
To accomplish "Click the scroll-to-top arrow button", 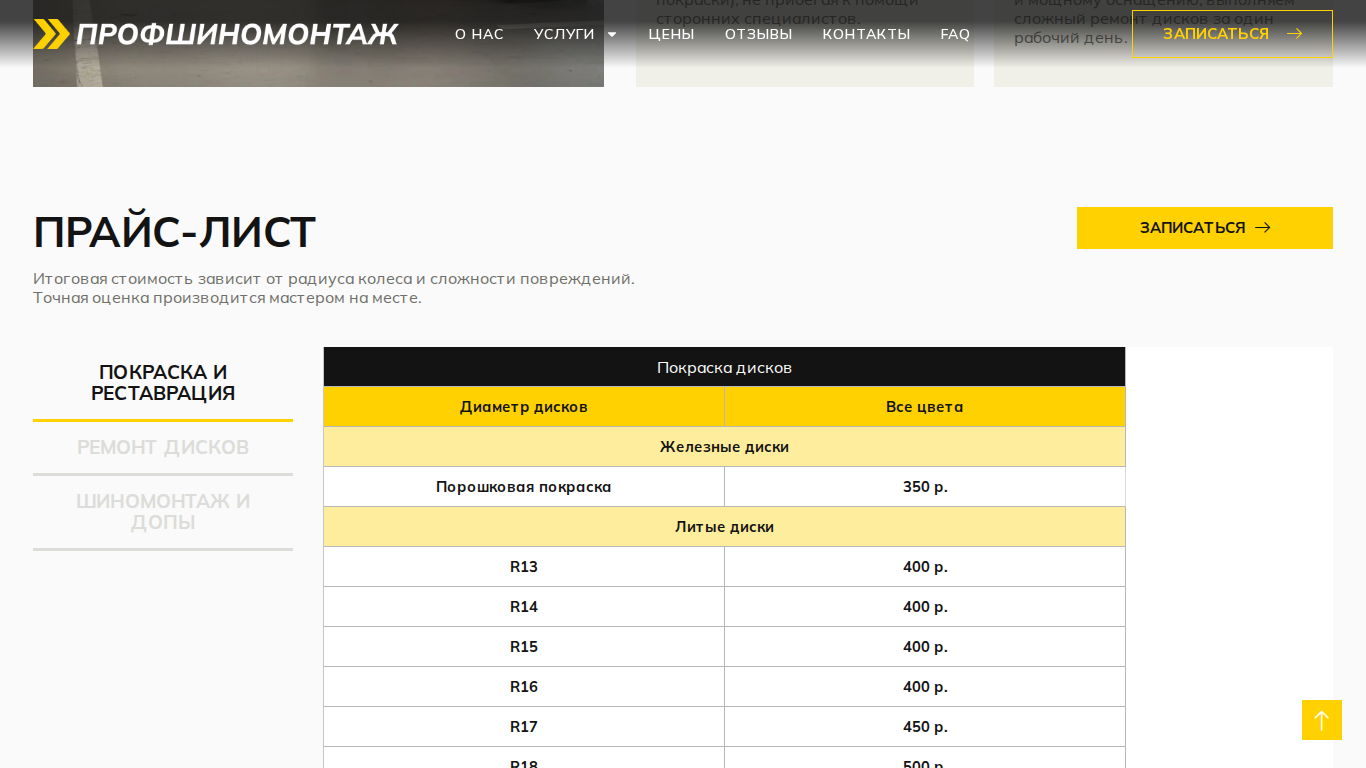I will pos(1321,720).
